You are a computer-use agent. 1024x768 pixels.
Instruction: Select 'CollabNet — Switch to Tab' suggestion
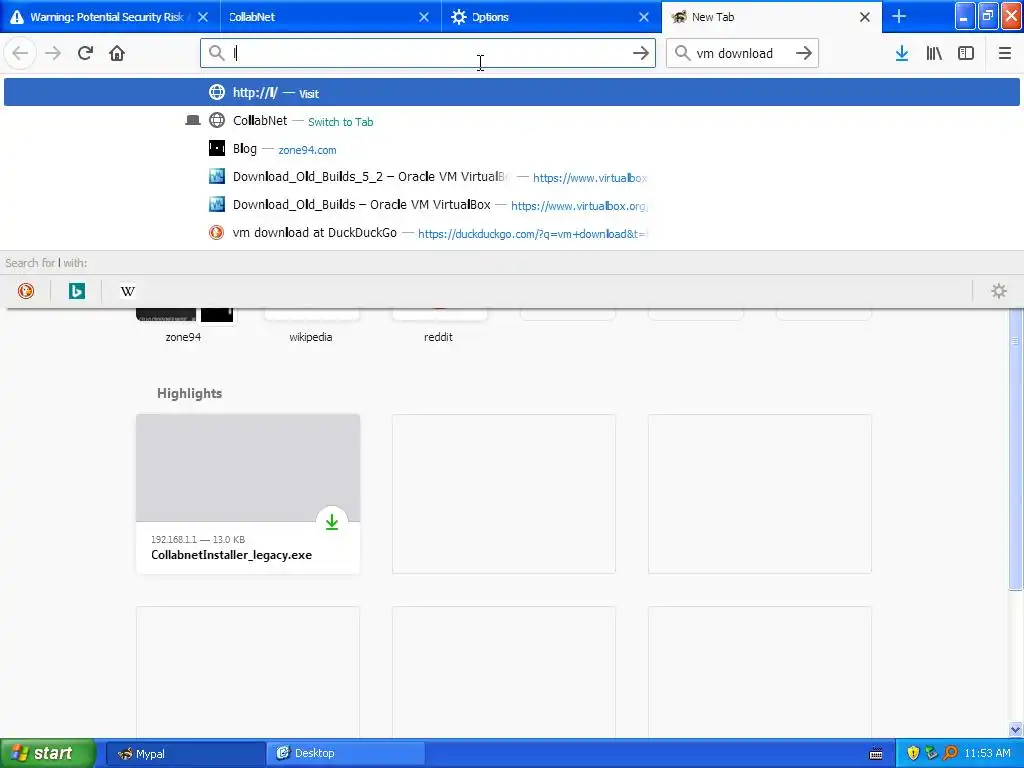(512, 121)
